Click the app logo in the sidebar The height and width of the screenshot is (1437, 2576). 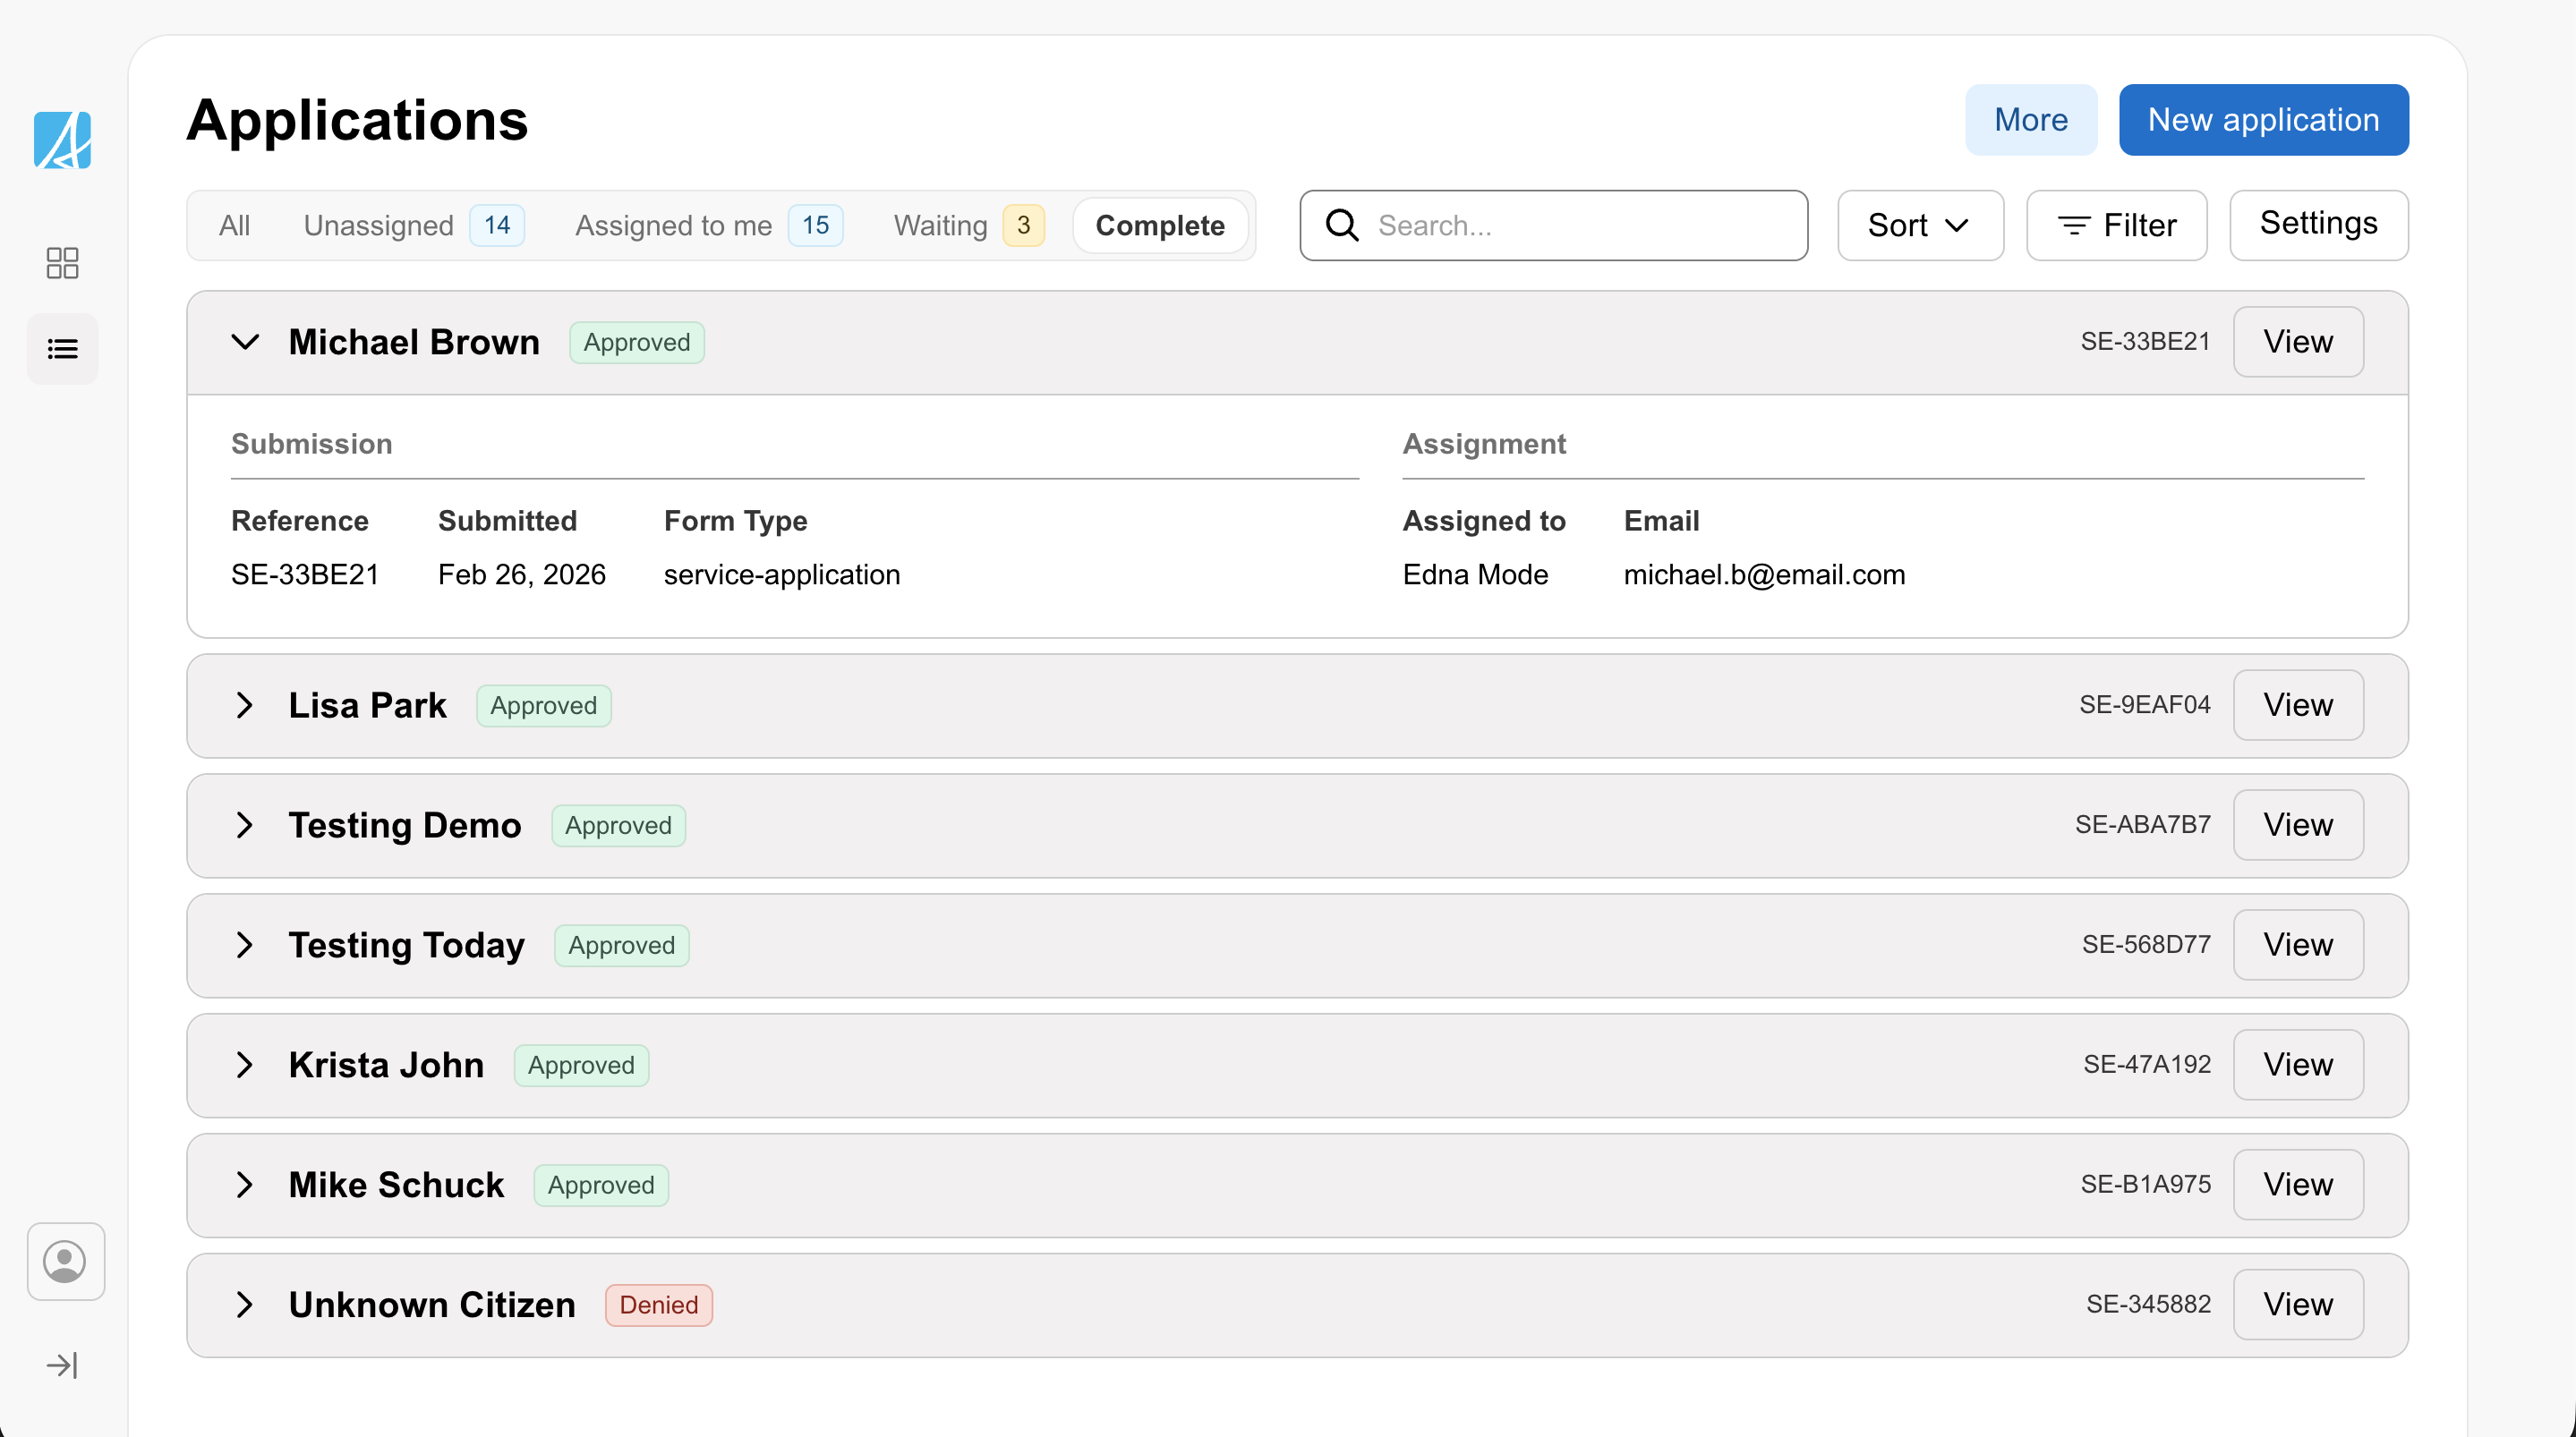coord(62,140)
